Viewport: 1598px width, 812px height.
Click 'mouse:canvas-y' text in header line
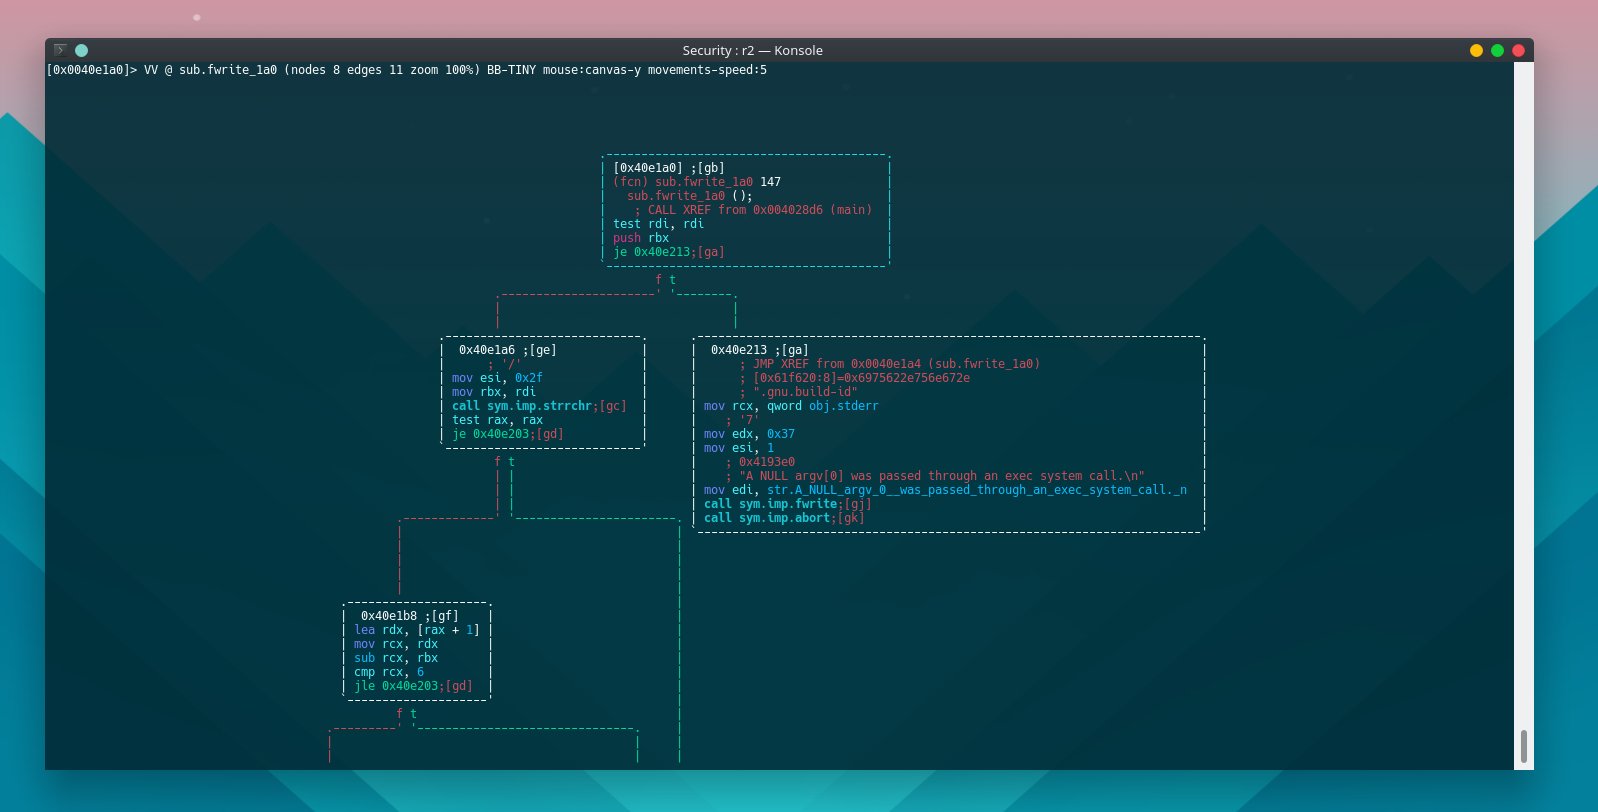pyautogui.click(x=592, y=70)
